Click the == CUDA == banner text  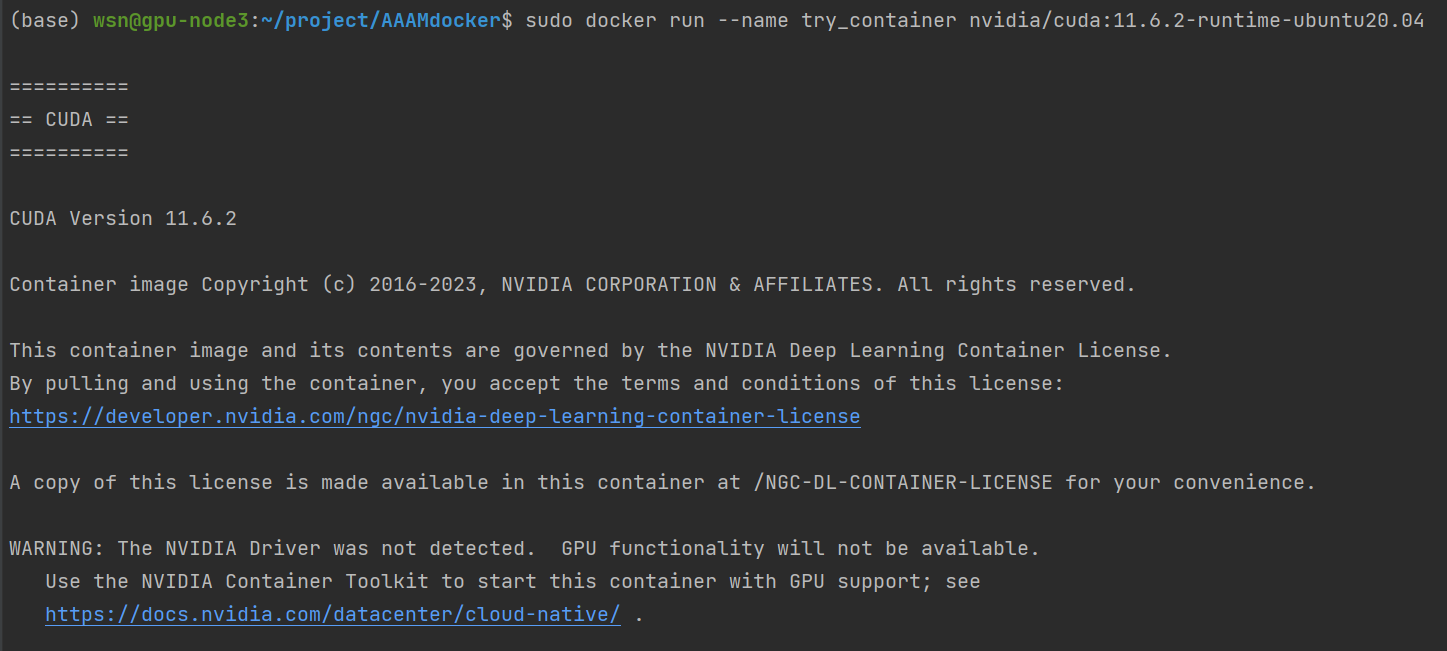coord(69,120)
